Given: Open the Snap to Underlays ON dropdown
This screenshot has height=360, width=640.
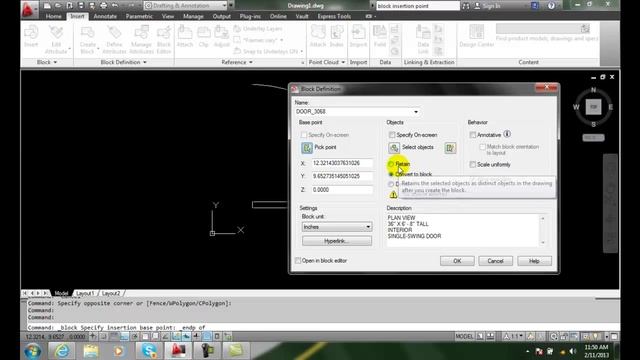Looking at the screenshot, I should (x=302, y=51).
